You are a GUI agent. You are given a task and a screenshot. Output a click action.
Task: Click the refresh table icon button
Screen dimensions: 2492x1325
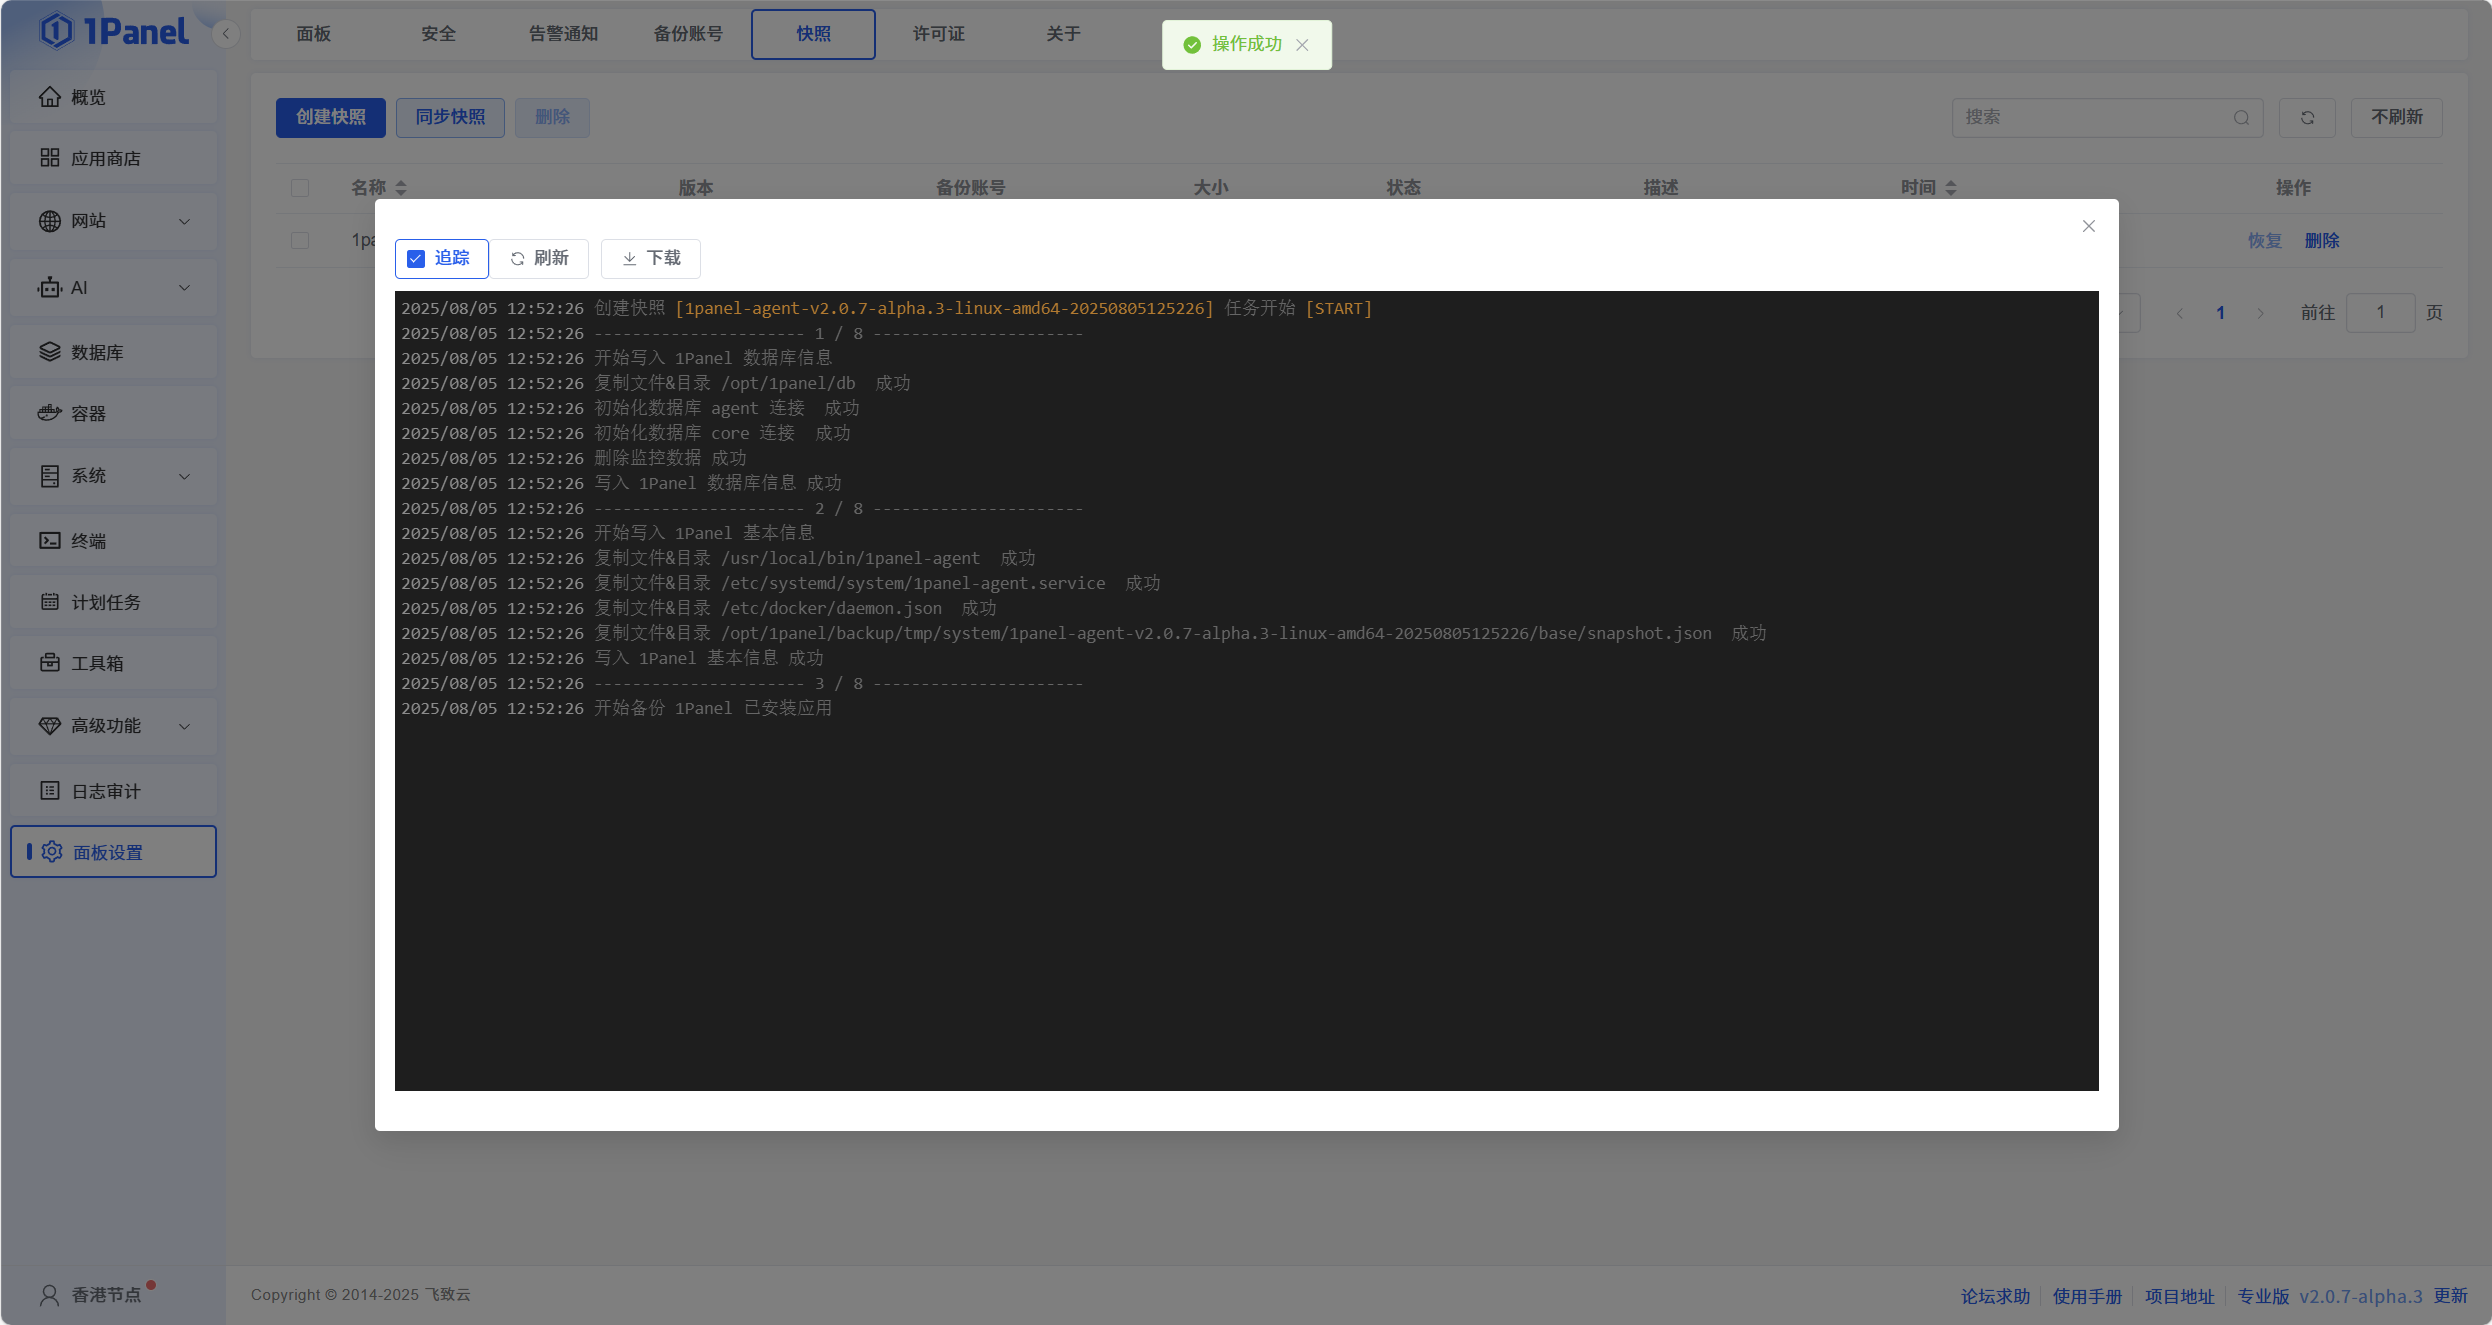[x=2307, y=118]
